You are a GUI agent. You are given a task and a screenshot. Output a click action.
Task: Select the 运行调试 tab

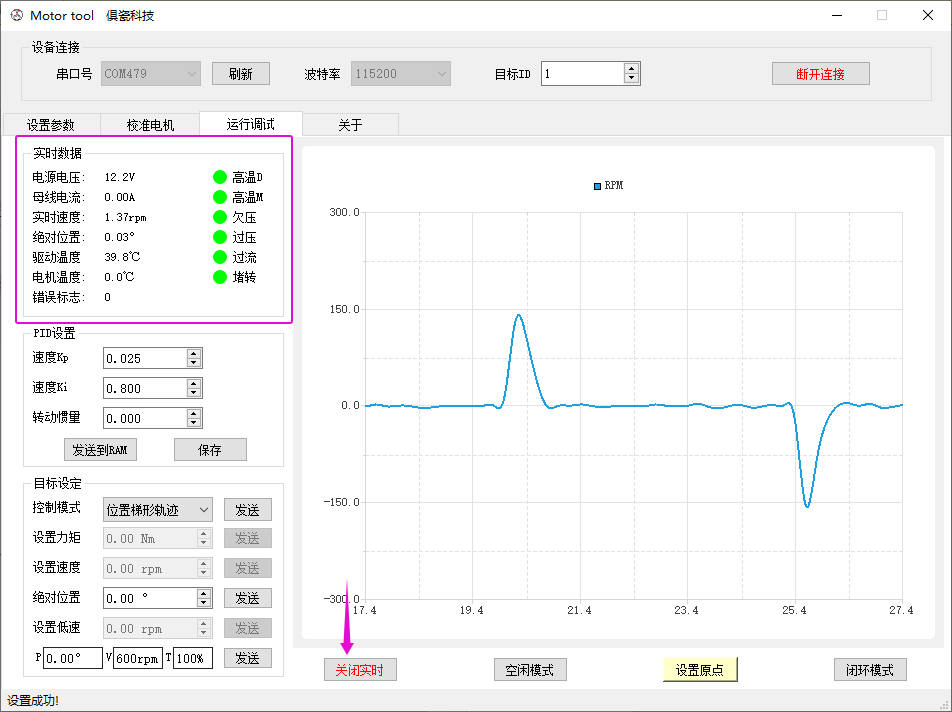[250, 124]
